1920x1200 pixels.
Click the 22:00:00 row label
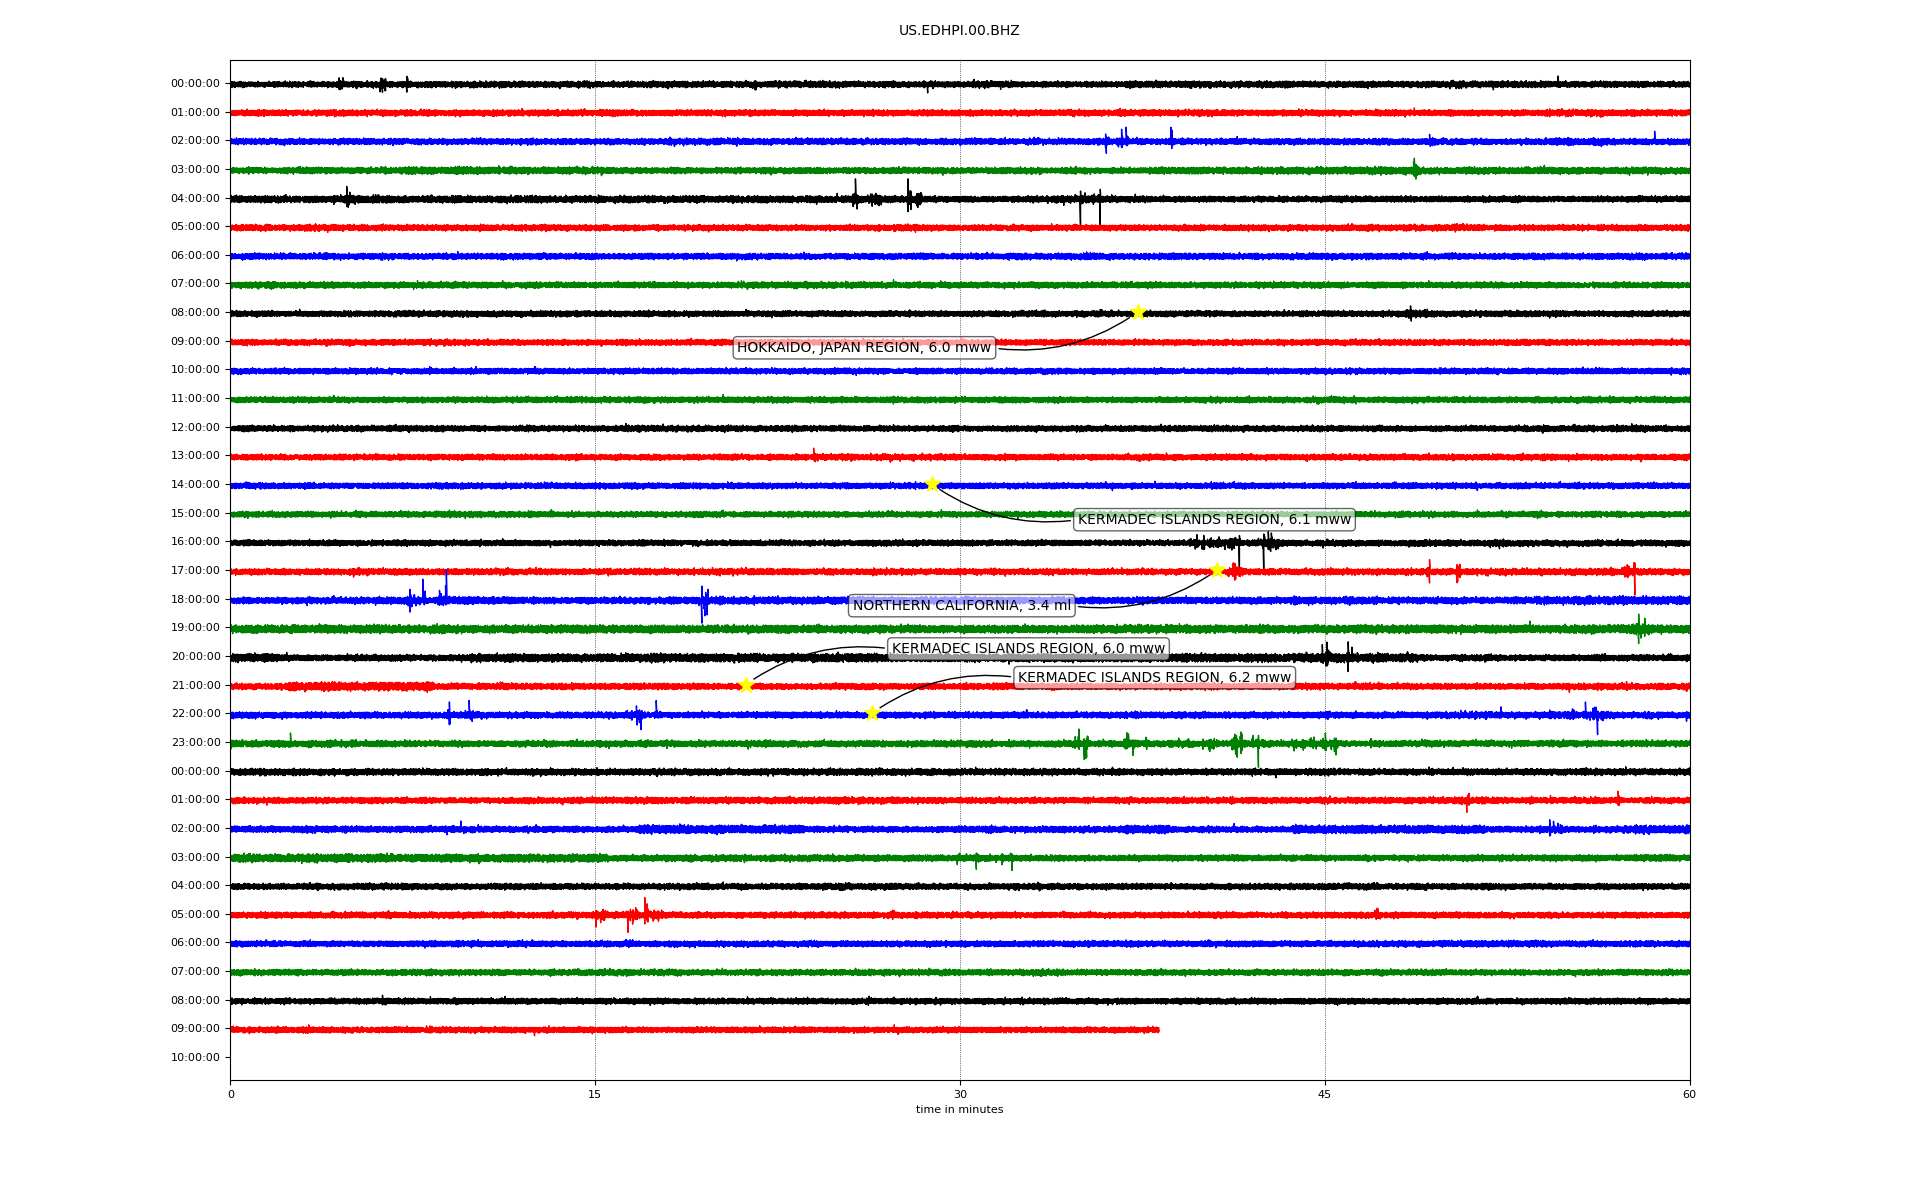click(x=195, y=714)
